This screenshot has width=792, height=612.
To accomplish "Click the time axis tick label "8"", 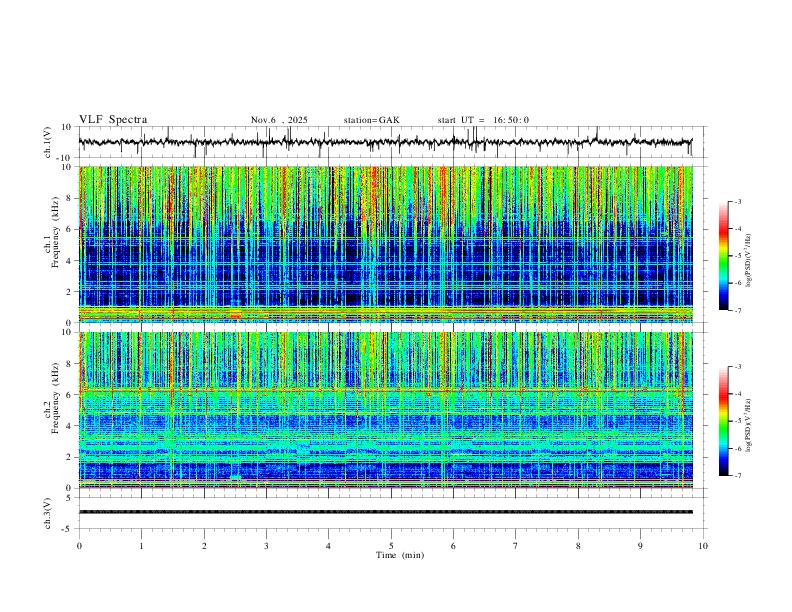I will 578,546.
